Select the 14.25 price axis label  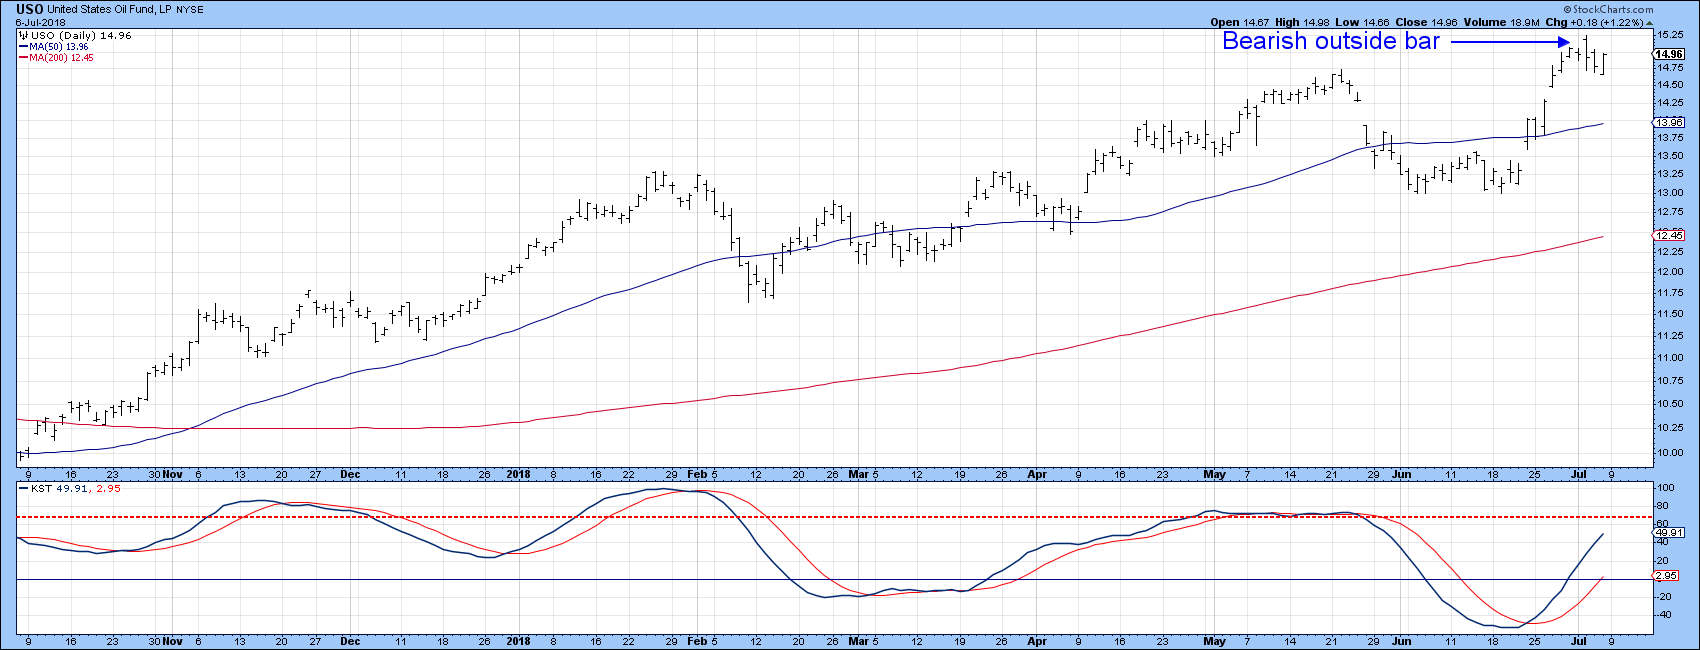click(x=1669, y=102)
